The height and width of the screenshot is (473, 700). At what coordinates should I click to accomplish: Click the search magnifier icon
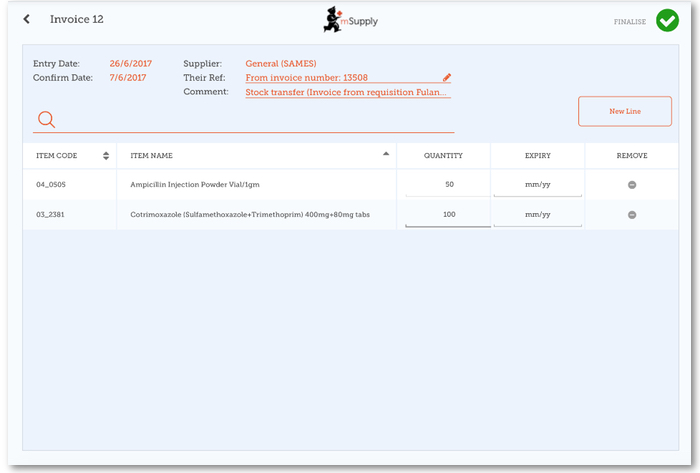click(45, 120)
